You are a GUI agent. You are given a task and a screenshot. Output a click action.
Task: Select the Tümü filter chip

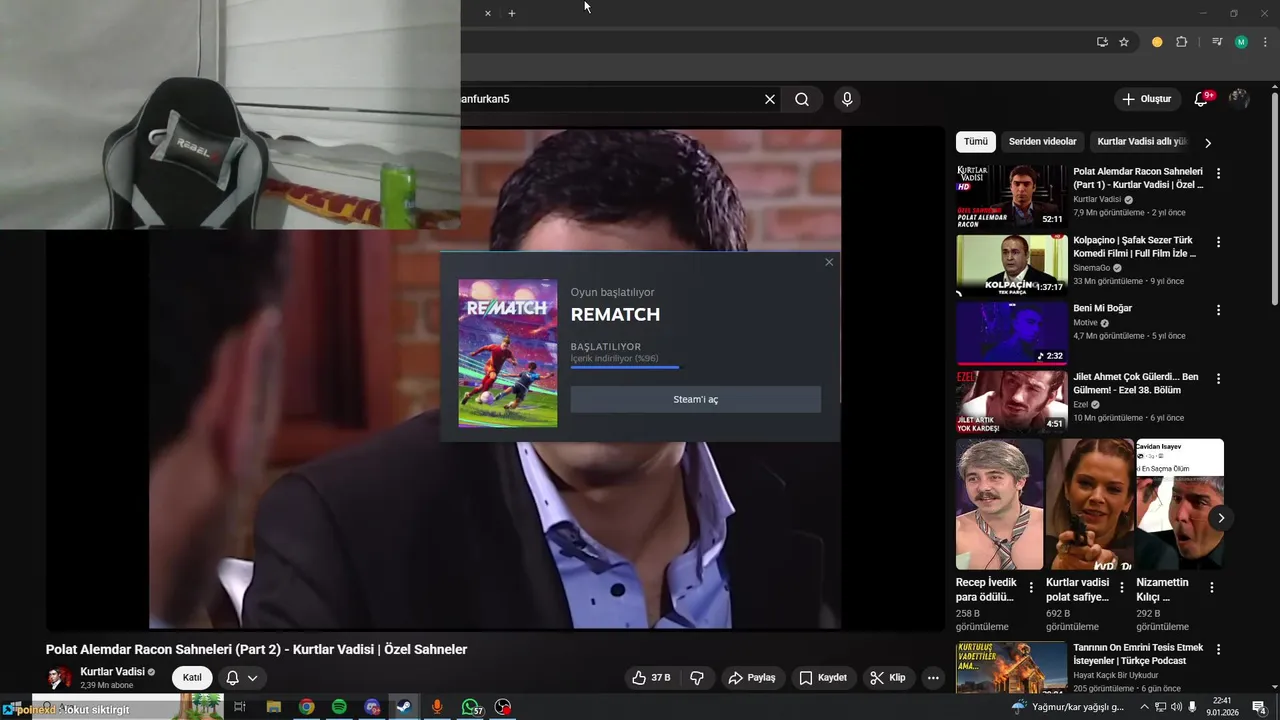point(975,141)
